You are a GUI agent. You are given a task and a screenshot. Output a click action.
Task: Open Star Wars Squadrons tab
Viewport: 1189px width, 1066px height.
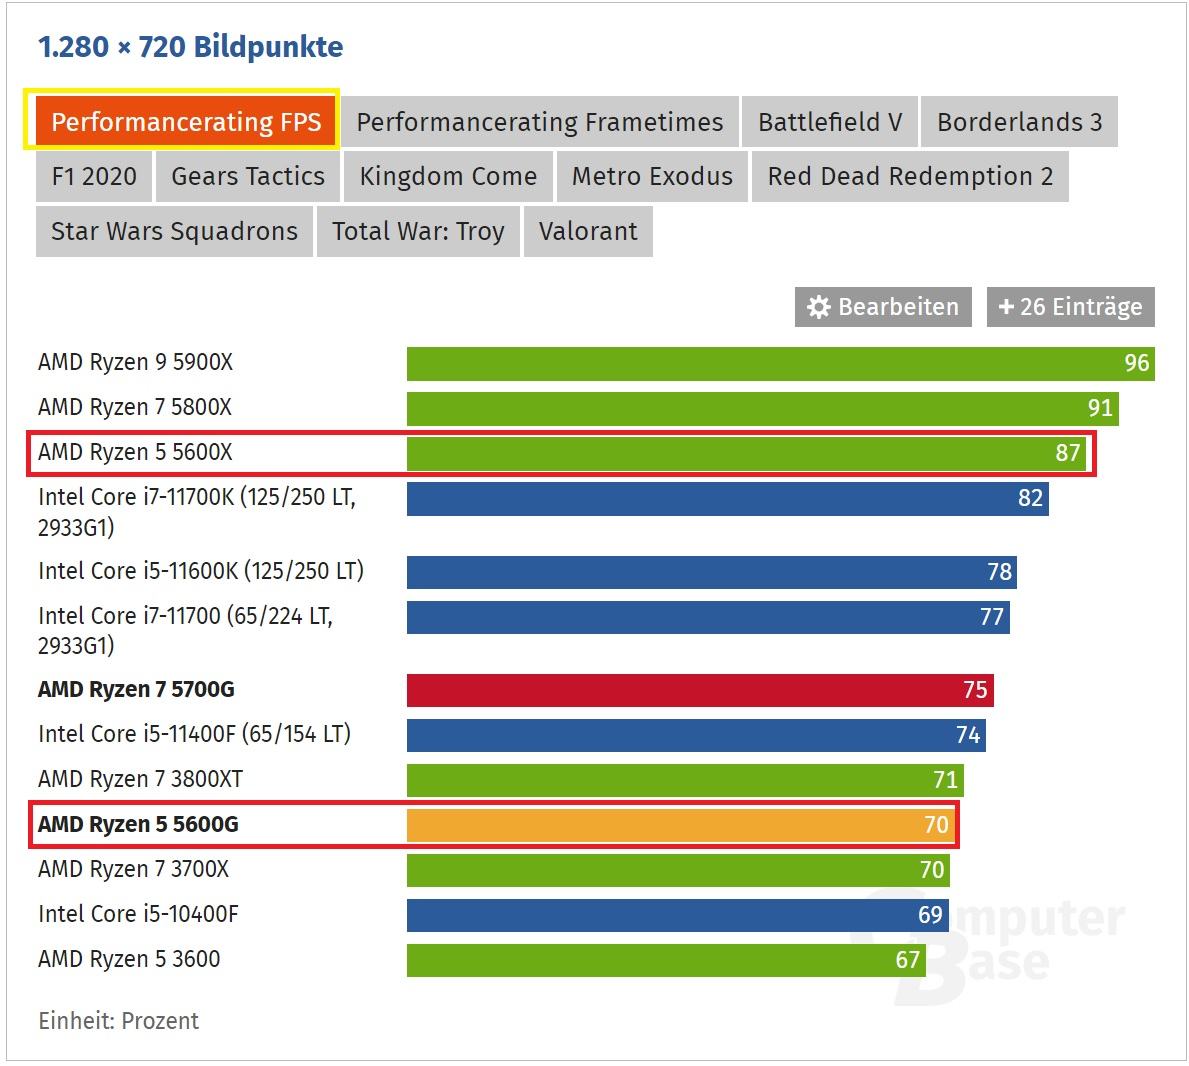point(174,231)
